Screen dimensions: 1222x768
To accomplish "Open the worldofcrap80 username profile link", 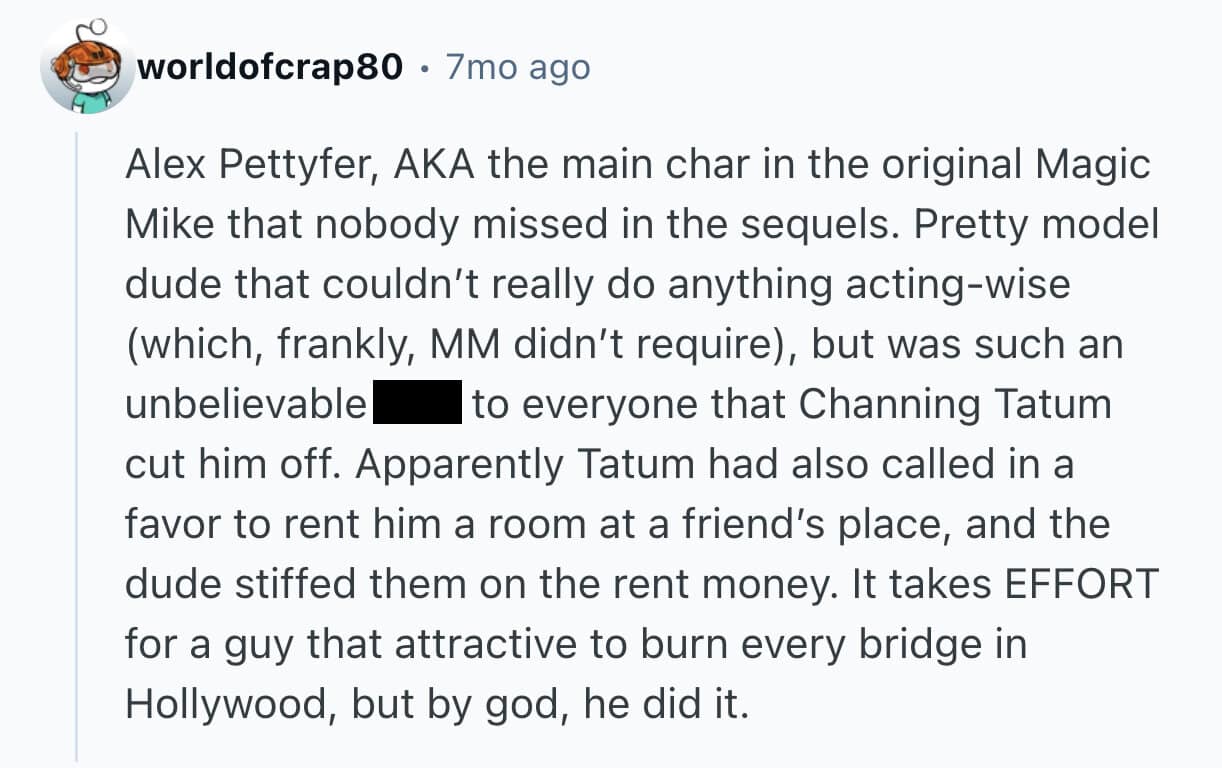I will coord(271,67).
